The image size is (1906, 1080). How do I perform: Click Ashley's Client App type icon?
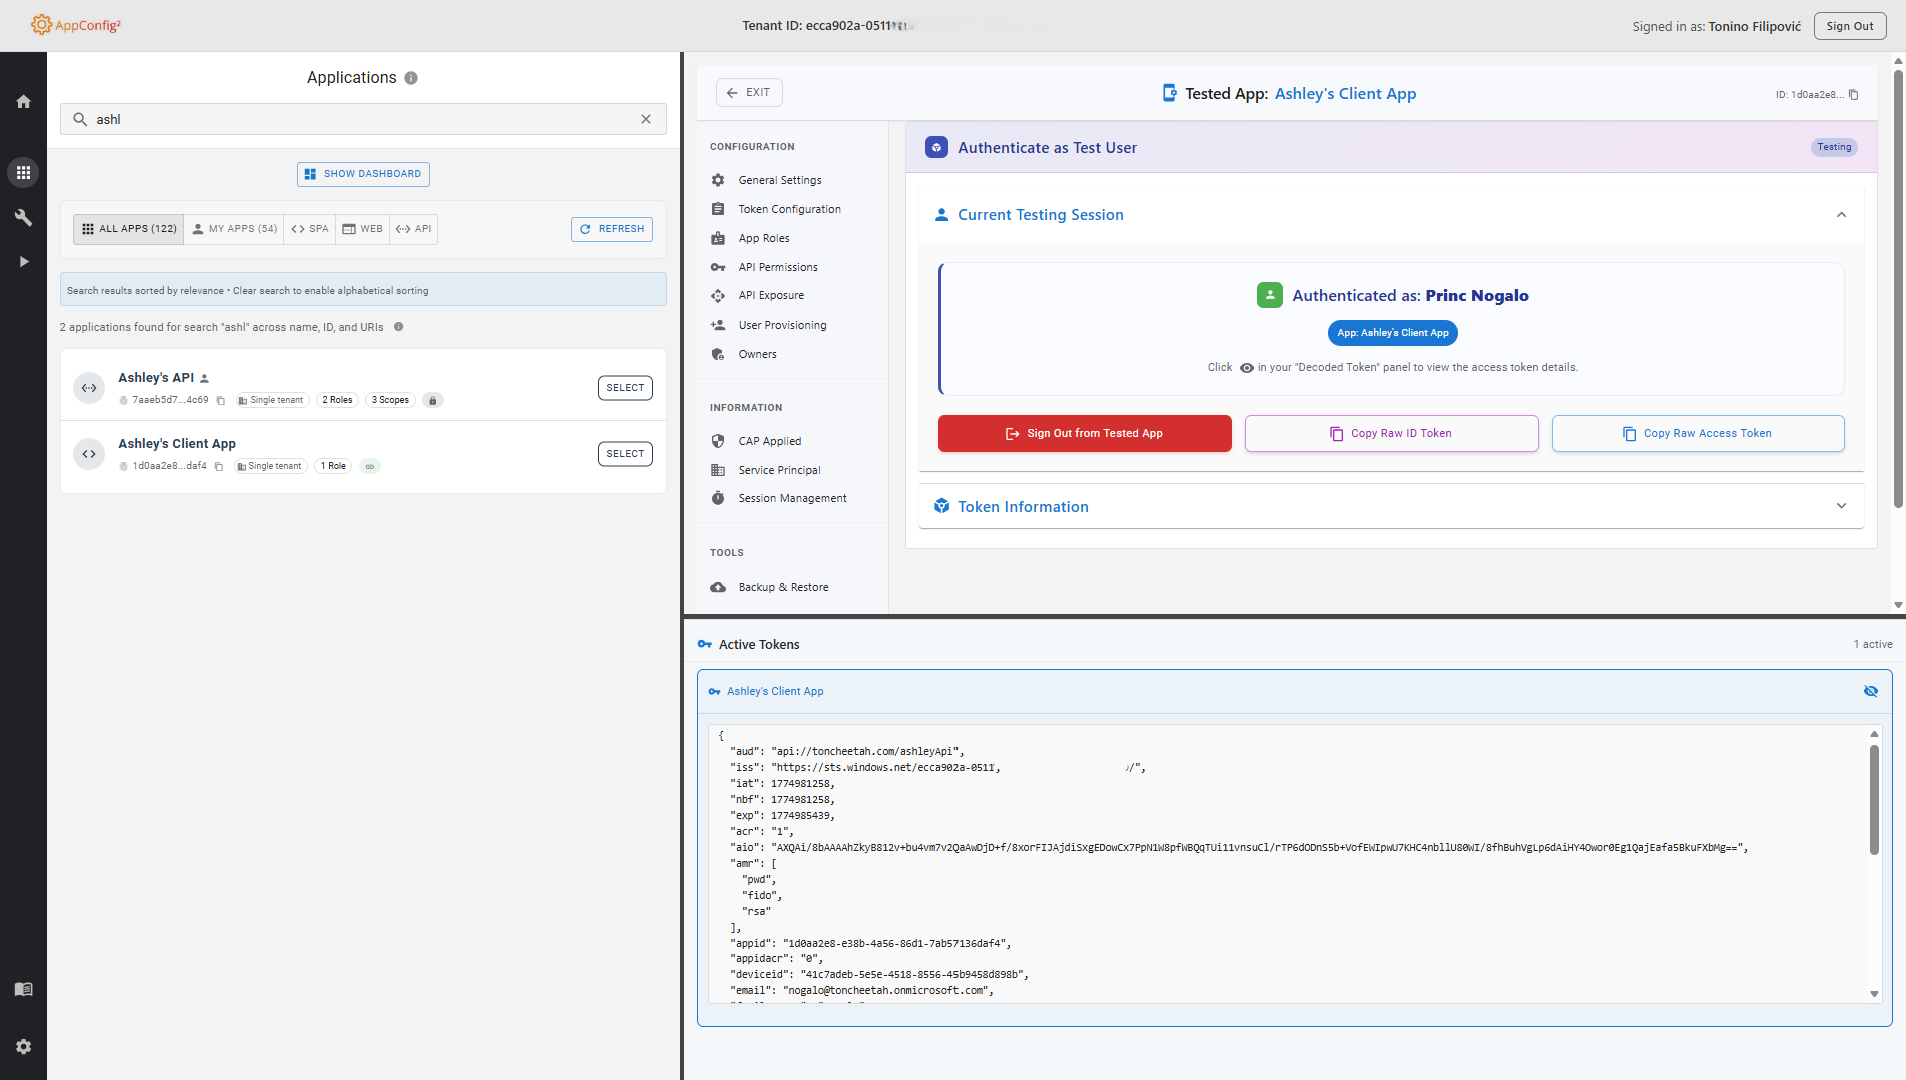click(89, 454)
